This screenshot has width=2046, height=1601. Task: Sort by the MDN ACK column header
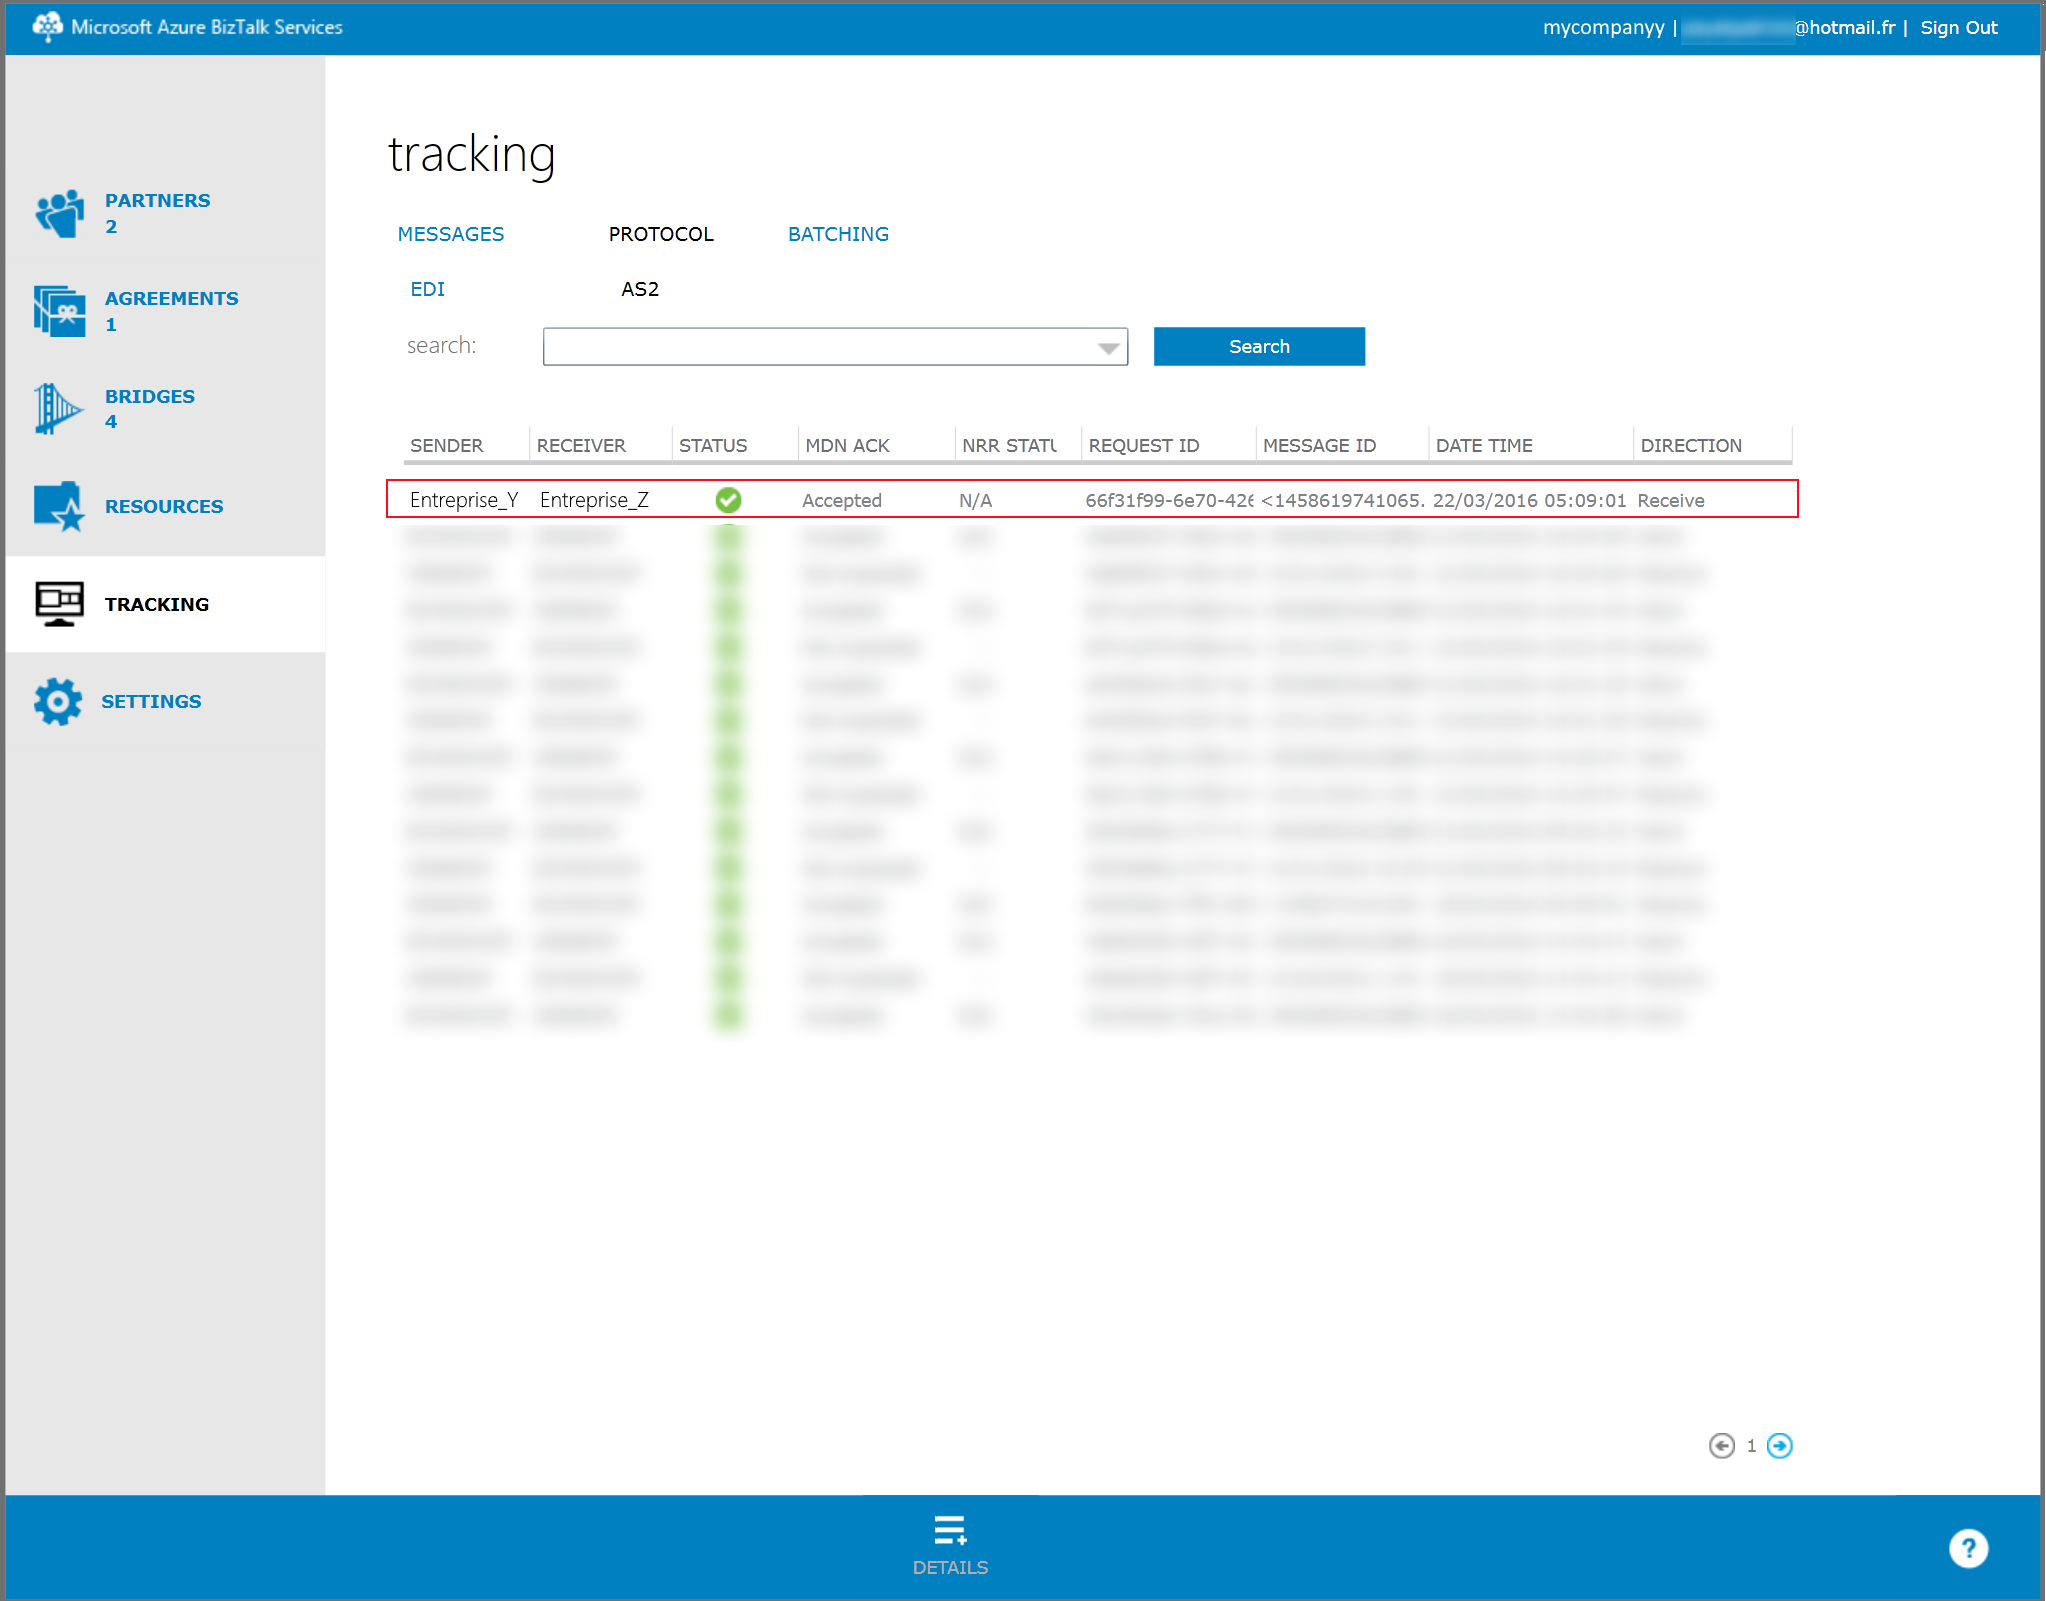coord(848,445)
